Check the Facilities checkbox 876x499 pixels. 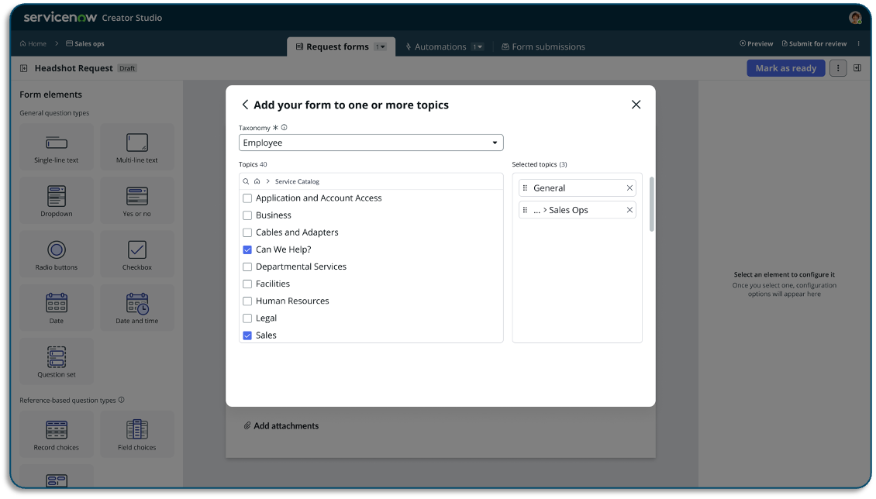(247, 284)
